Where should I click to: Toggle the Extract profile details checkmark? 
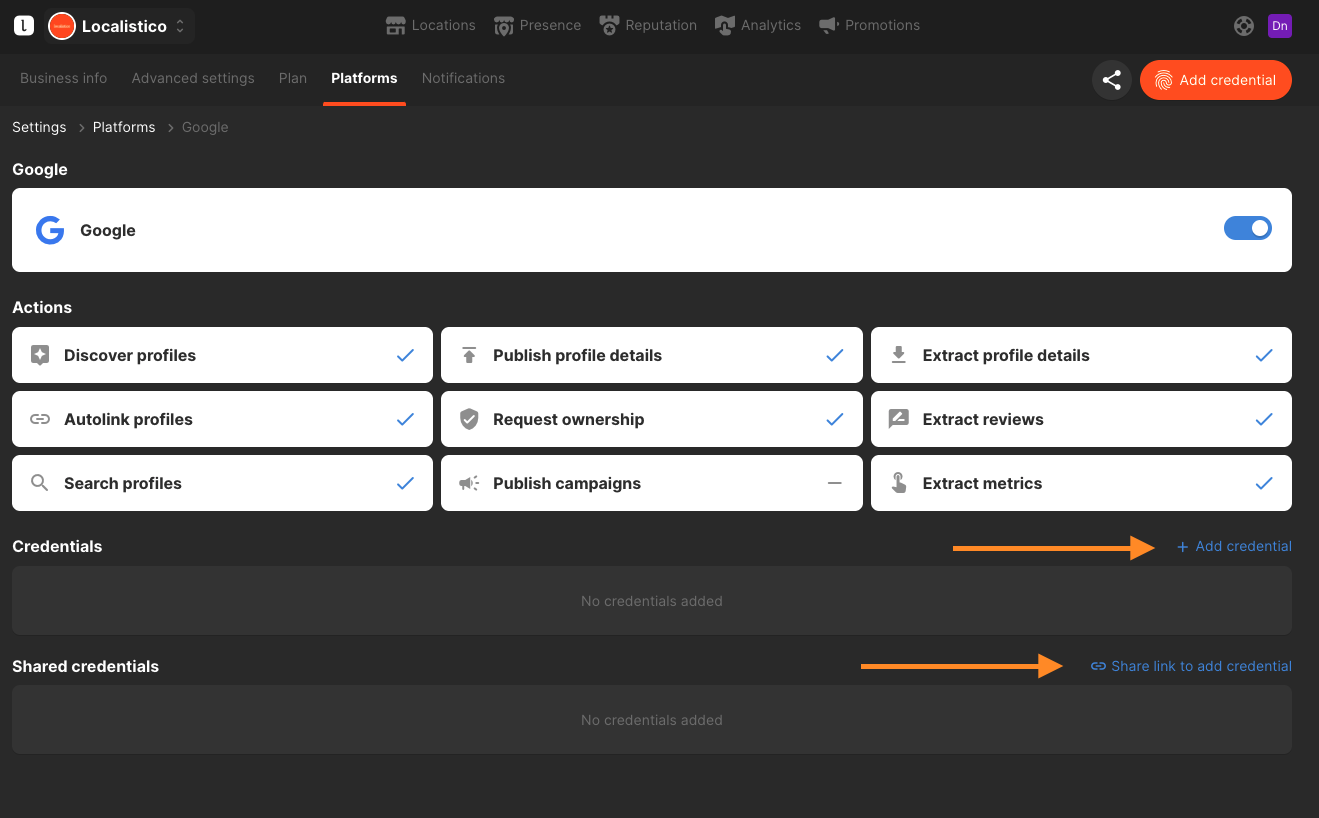pos(1264,355)
